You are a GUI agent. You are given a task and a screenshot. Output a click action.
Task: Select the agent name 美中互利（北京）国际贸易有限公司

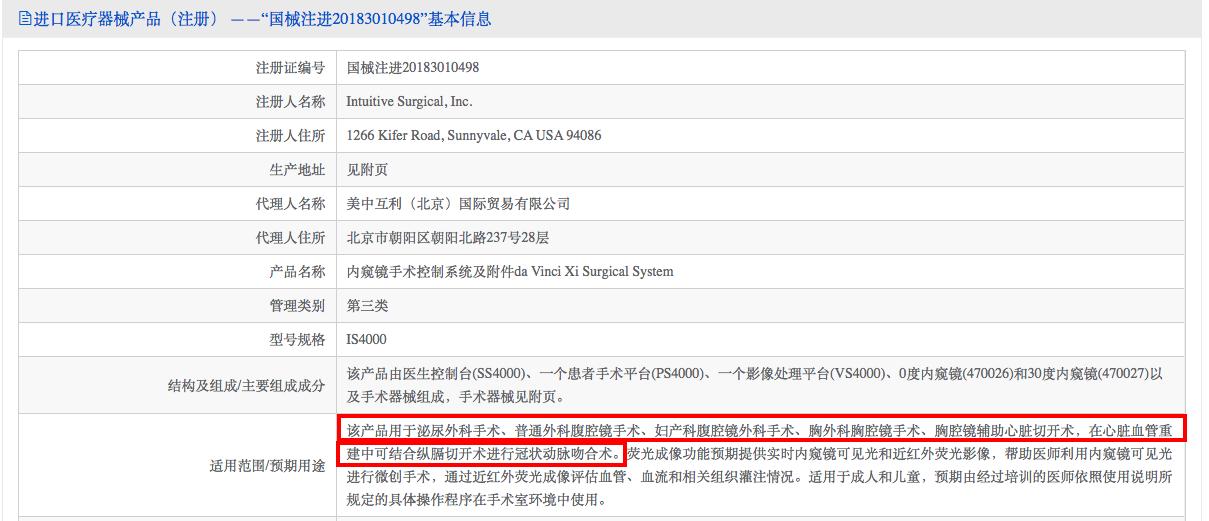[458, 204]
